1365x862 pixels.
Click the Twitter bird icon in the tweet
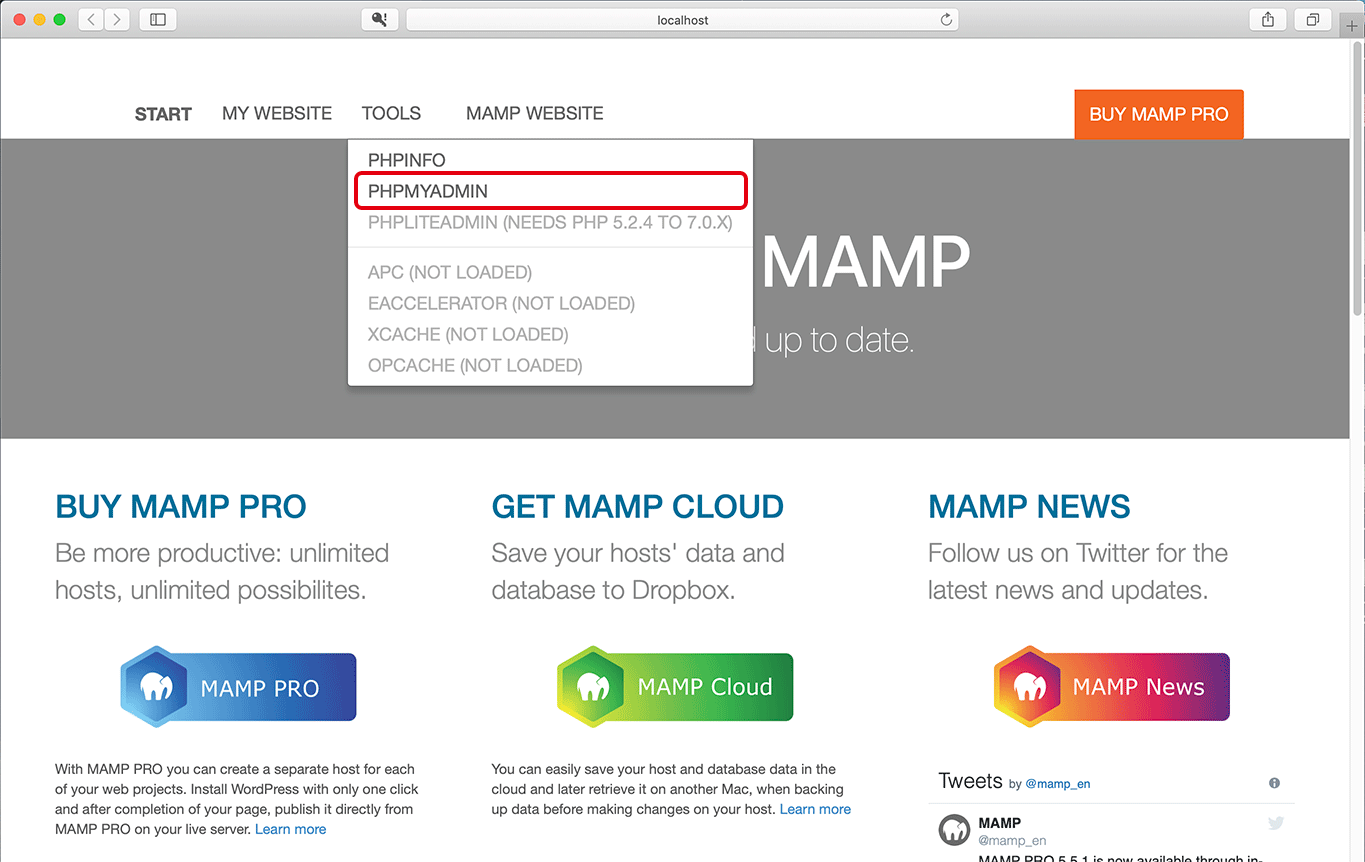pos(1276,823)
